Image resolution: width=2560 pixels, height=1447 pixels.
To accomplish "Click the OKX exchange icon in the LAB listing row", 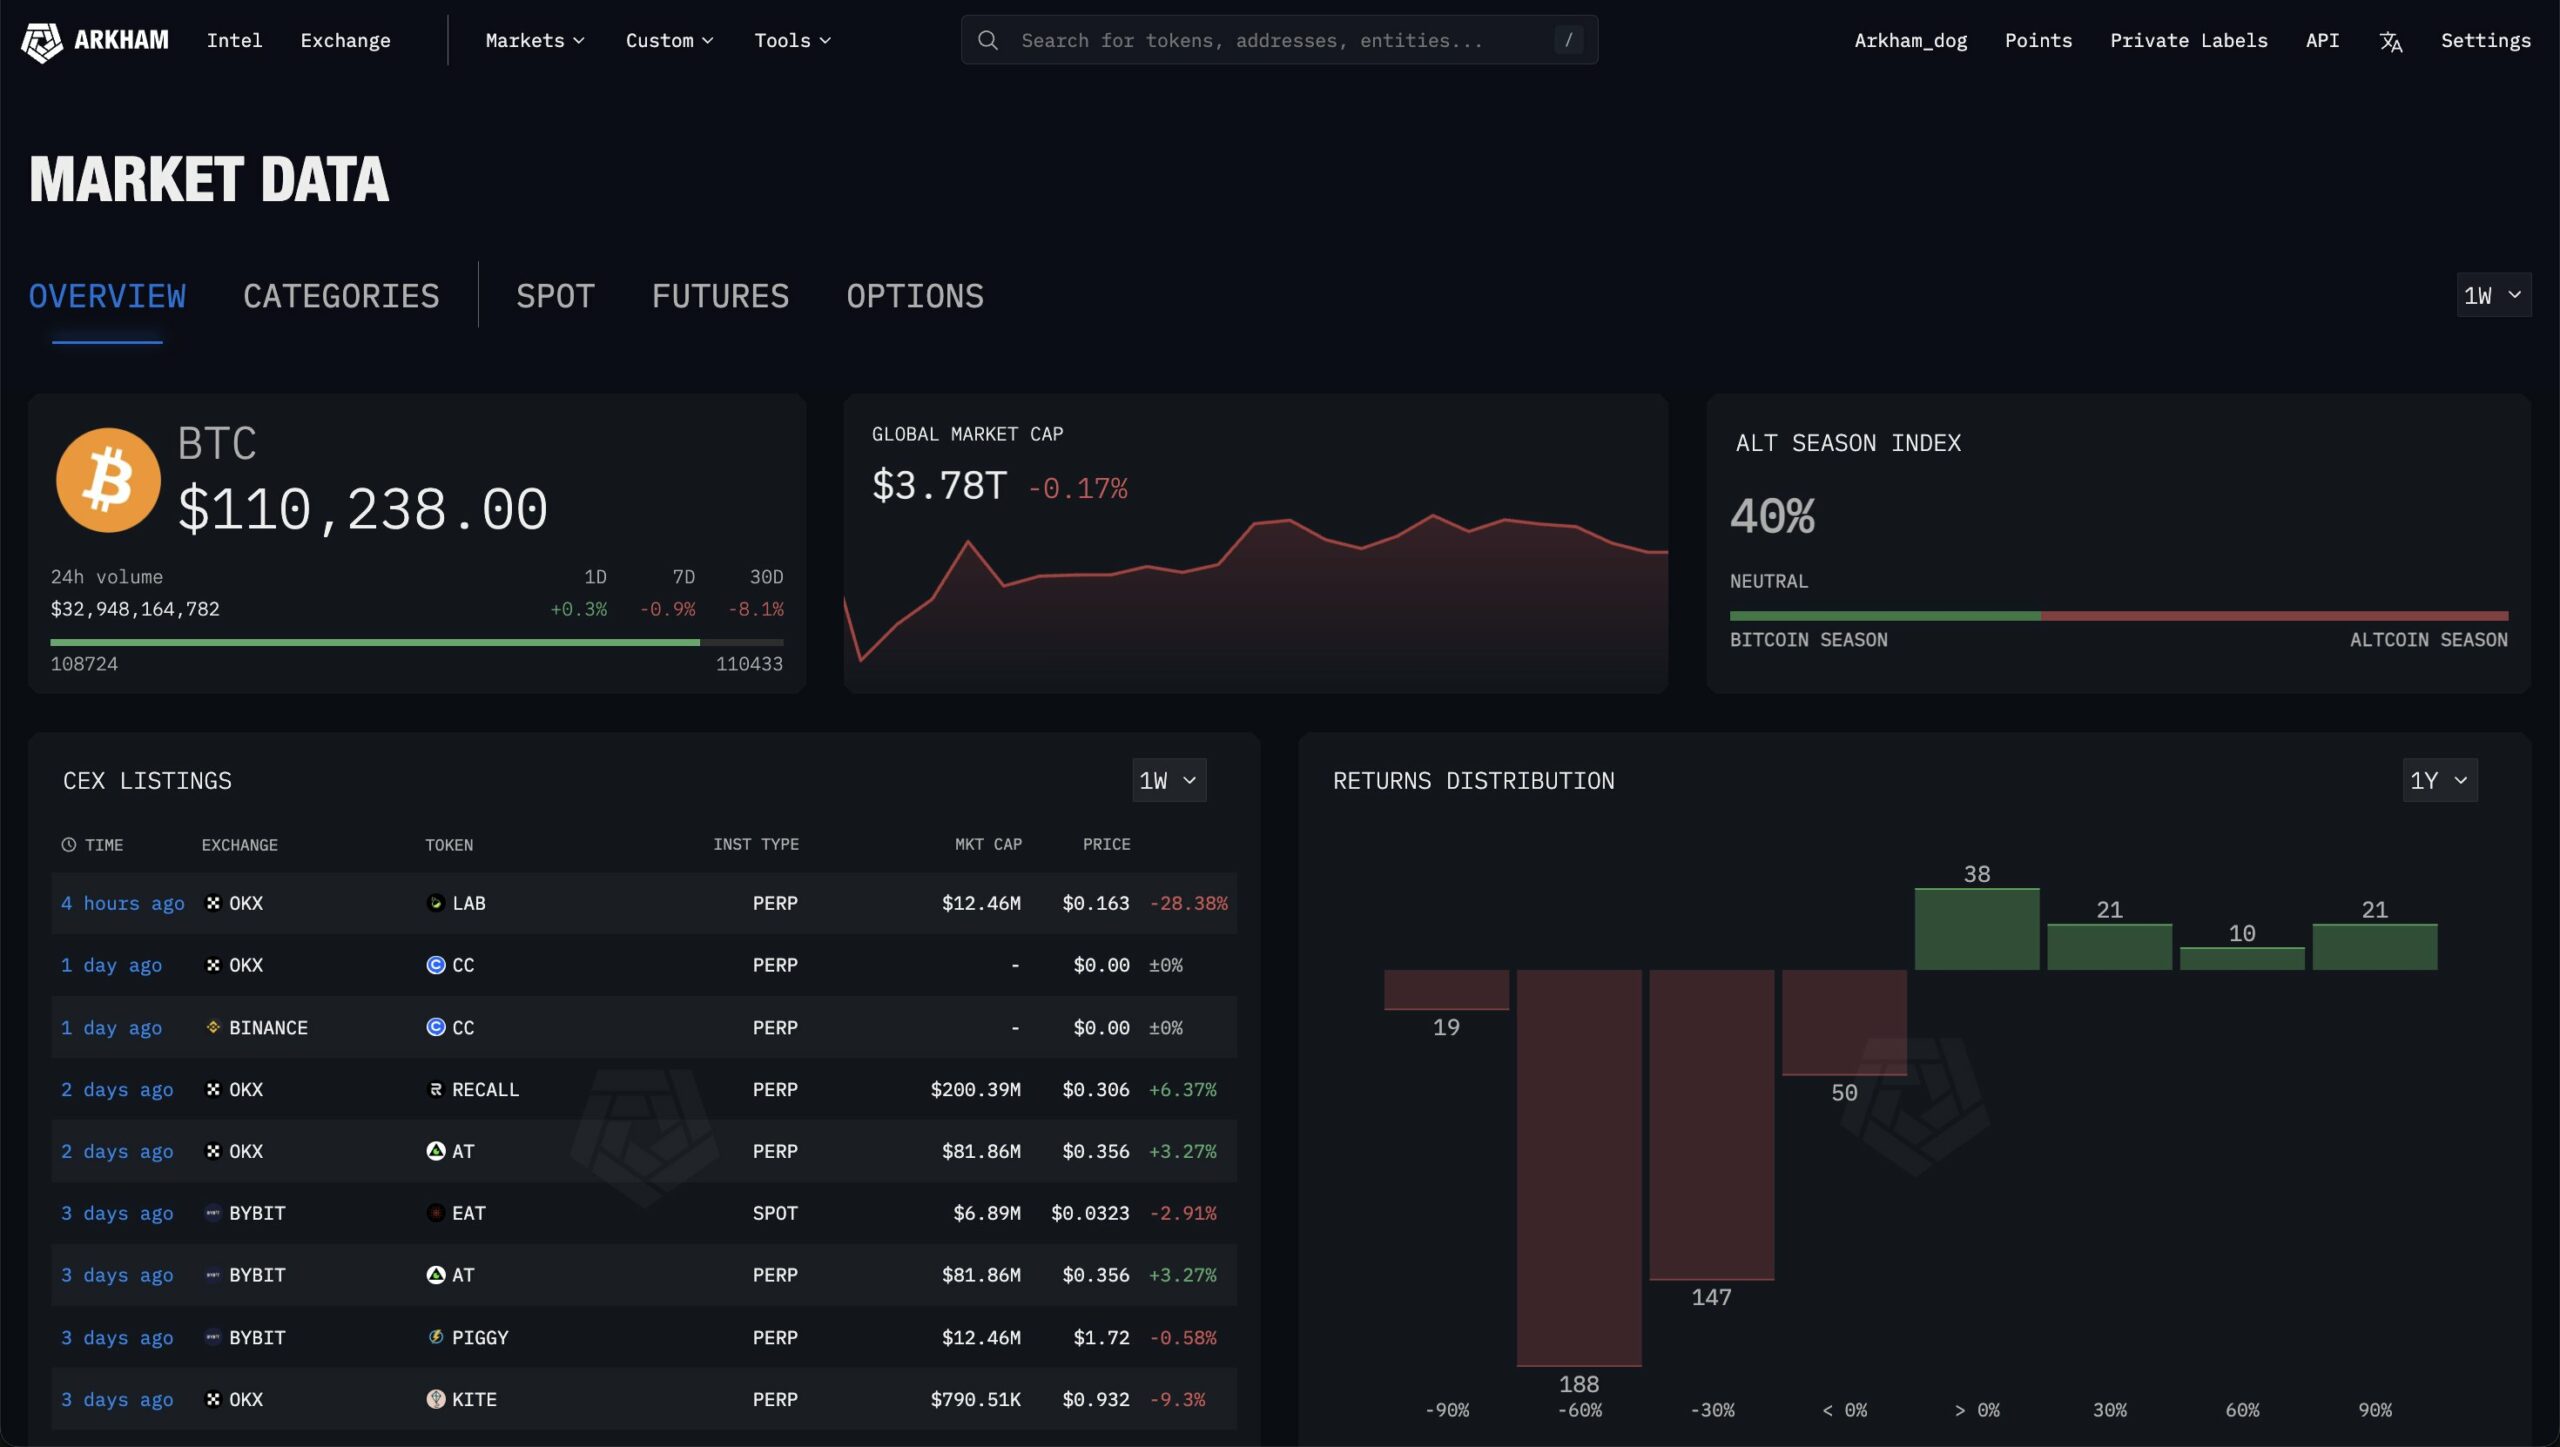I will pyautogui.click(x=212, y=903).
